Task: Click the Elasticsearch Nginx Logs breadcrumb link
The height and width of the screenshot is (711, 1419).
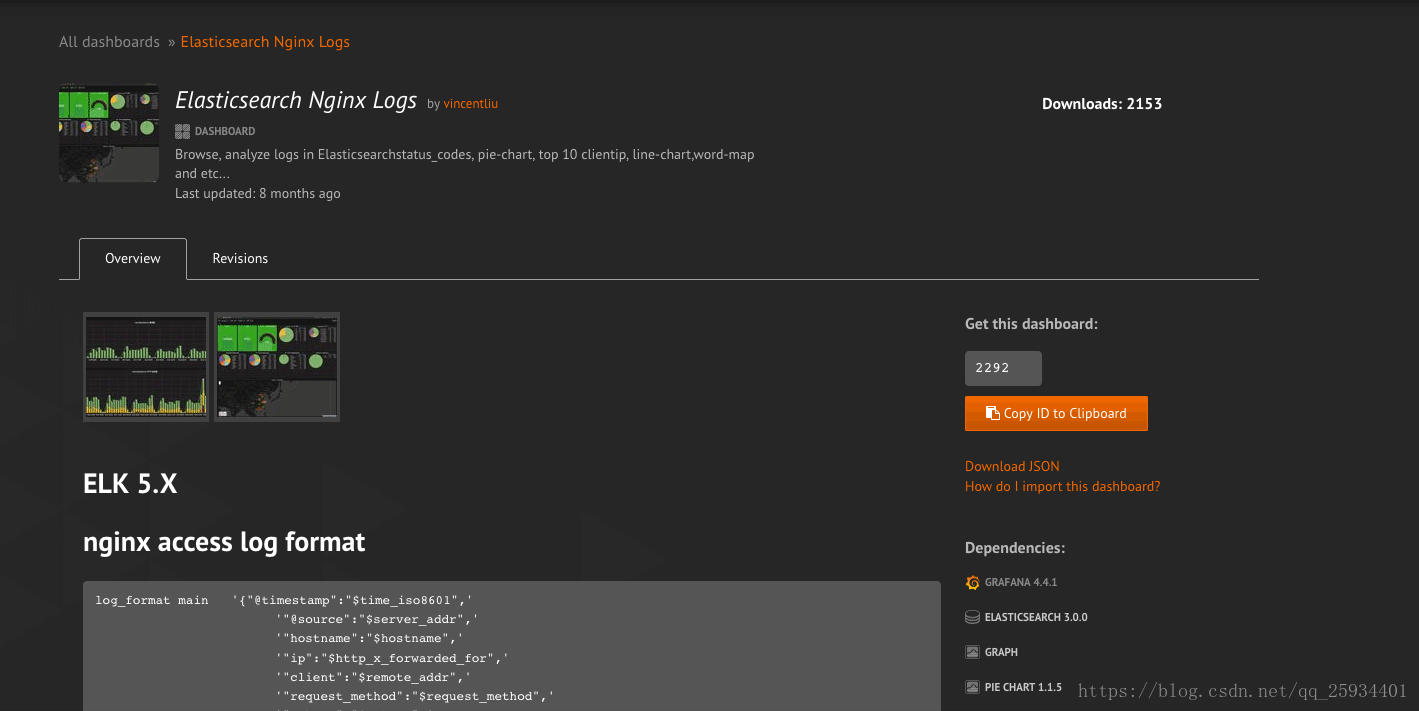Action: click(x=265, y=42)
